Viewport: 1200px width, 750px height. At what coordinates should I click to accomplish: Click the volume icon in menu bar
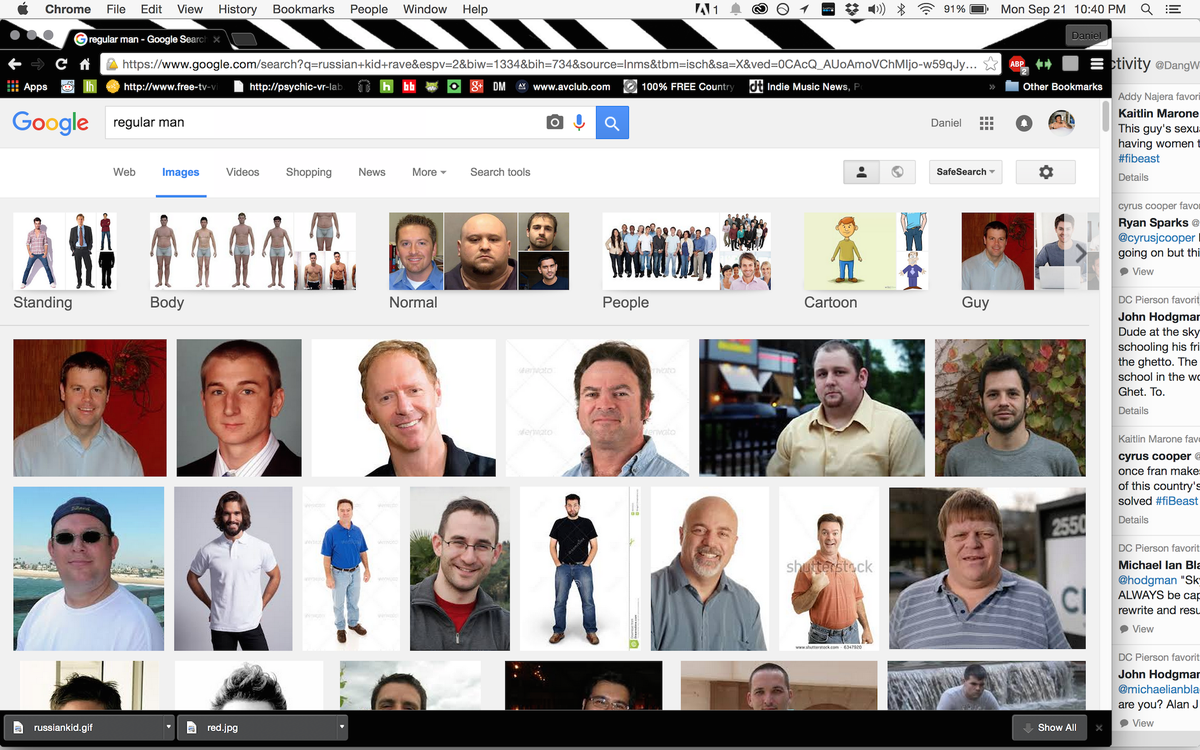[x=877, y=9]
